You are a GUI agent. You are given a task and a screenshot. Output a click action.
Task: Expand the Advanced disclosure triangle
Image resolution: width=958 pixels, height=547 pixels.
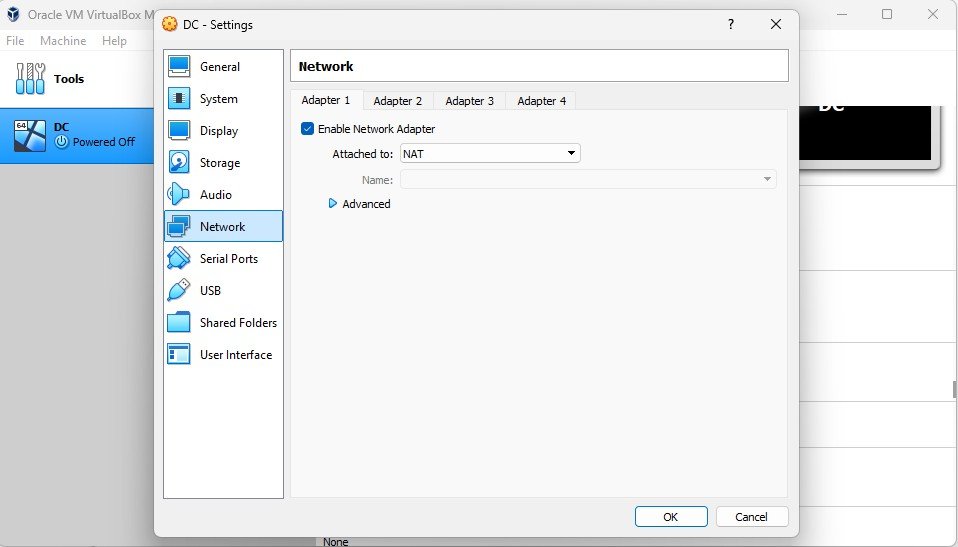click(x=332, y=204)
